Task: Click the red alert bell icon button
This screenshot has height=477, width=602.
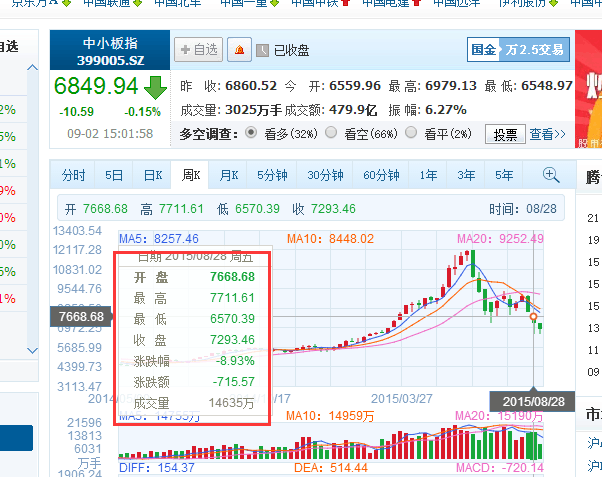Action: tap(240, 50)
